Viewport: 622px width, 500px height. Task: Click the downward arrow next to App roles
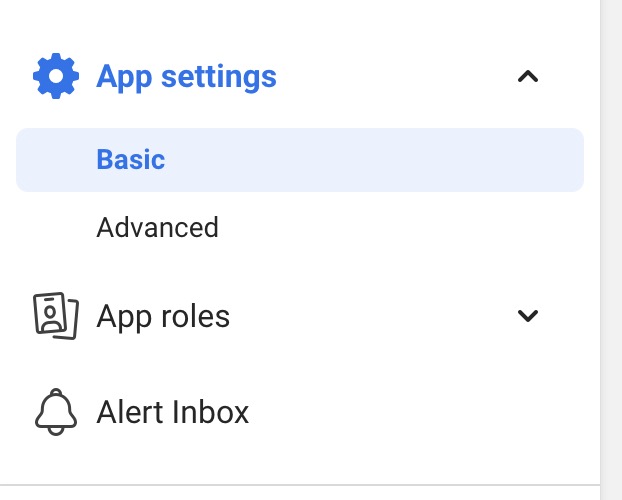[x=528, y=317]
